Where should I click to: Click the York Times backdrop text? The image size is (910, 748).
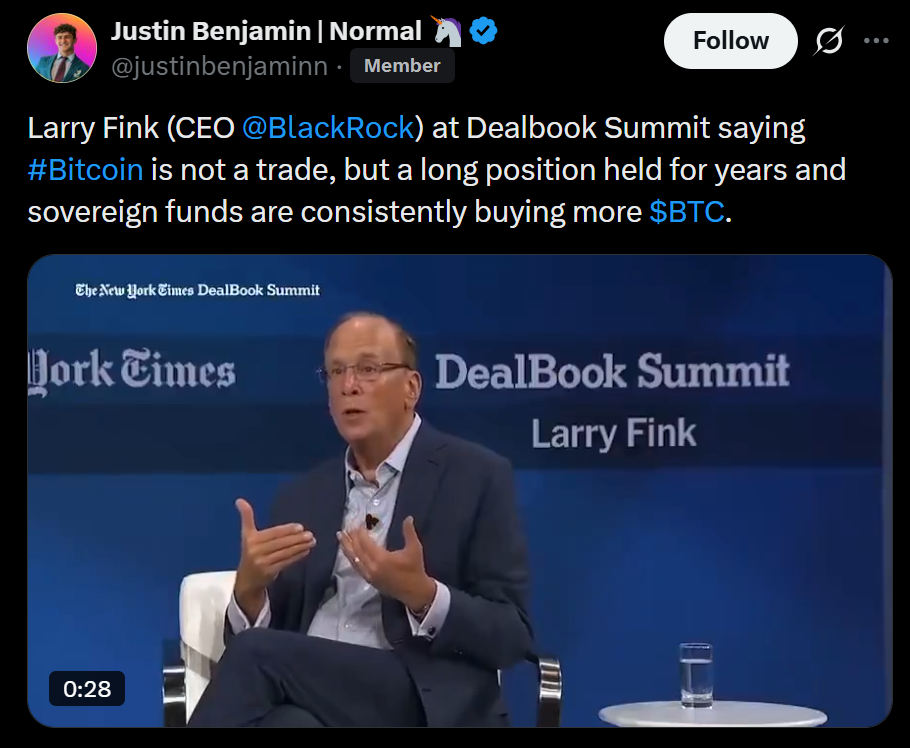pos(132,371)
